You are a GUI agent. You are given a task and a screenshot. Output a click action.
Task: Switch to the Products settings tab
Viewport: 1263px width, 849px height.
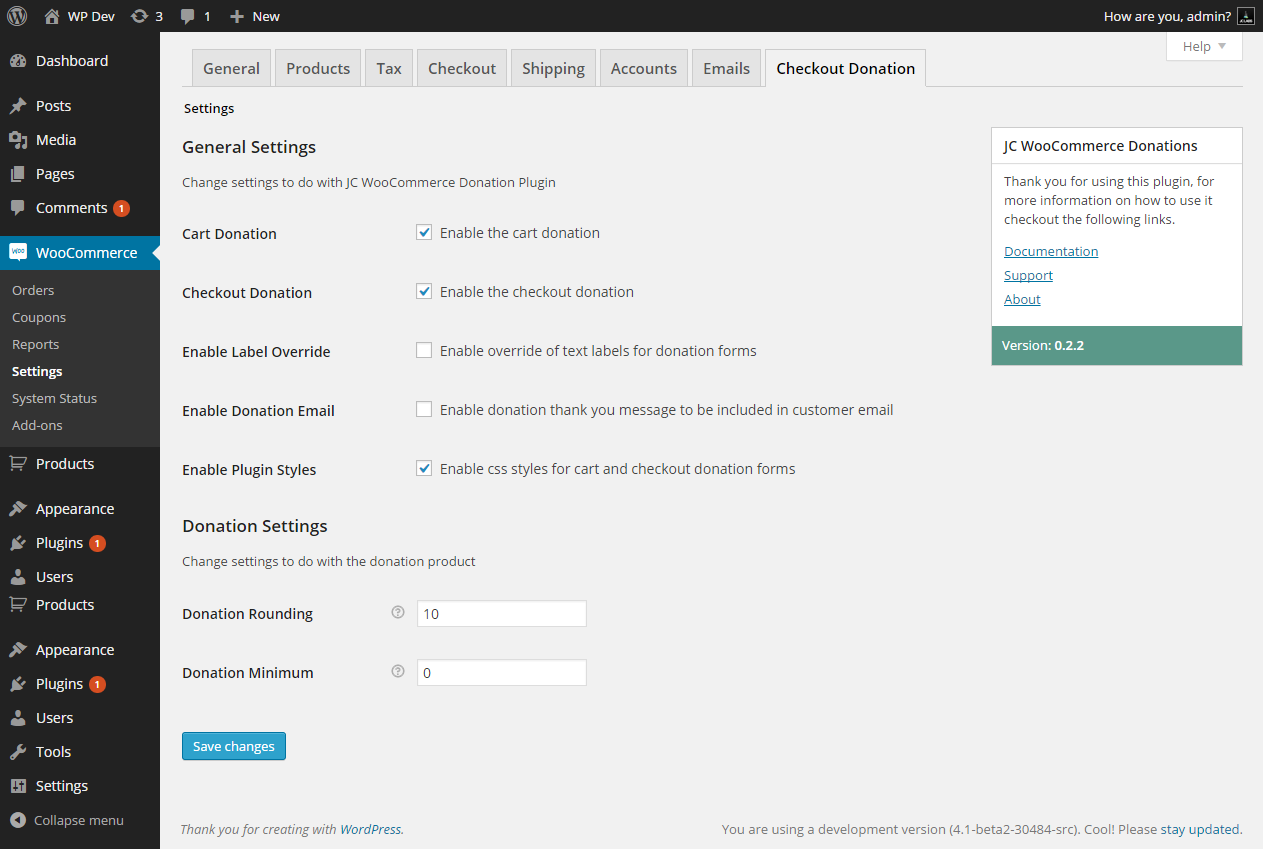coord(318,68)
